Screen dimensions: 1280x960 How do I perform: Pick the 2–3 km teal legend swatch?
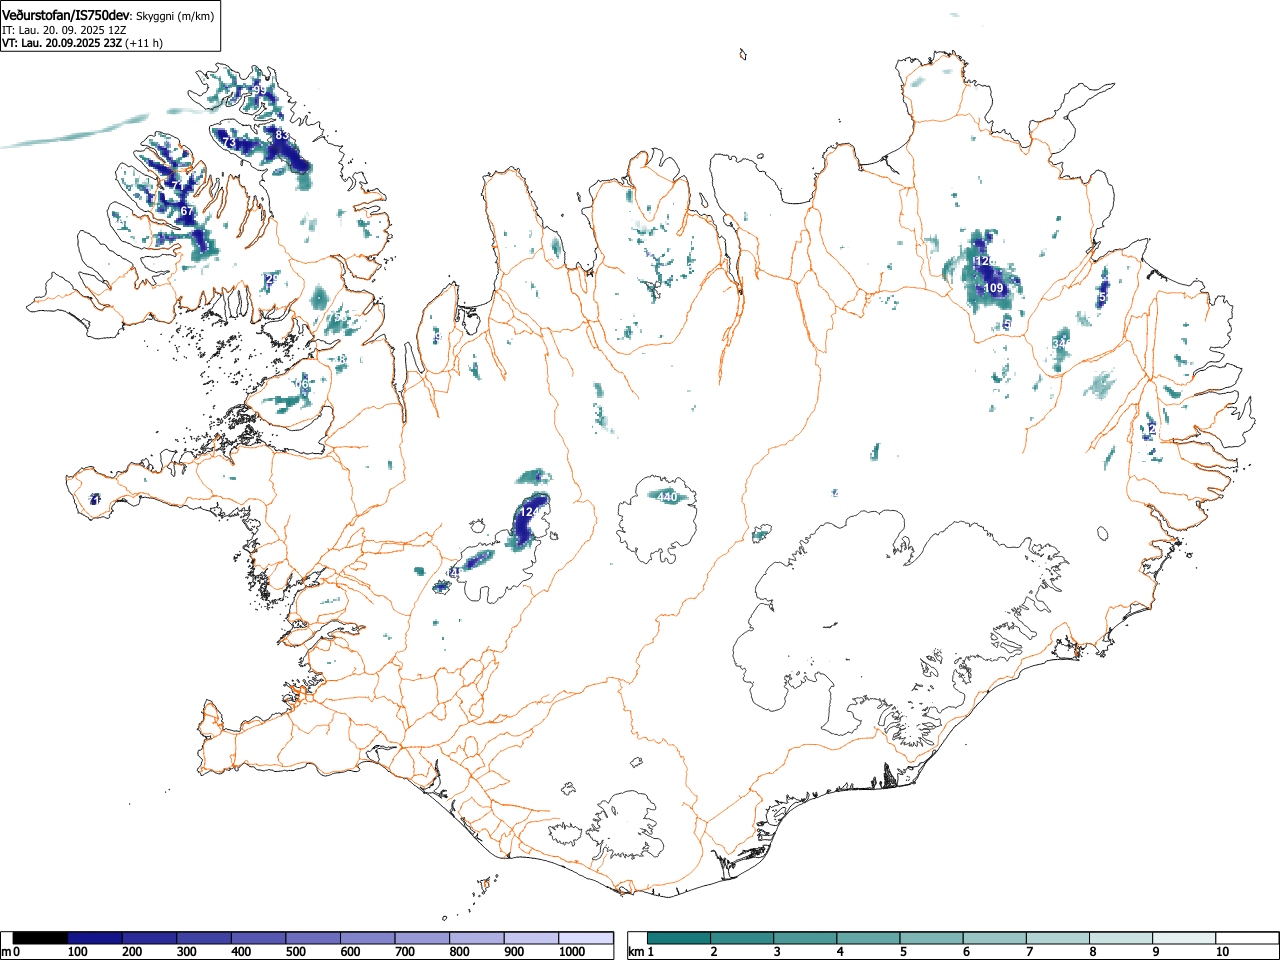coord(742,938)
